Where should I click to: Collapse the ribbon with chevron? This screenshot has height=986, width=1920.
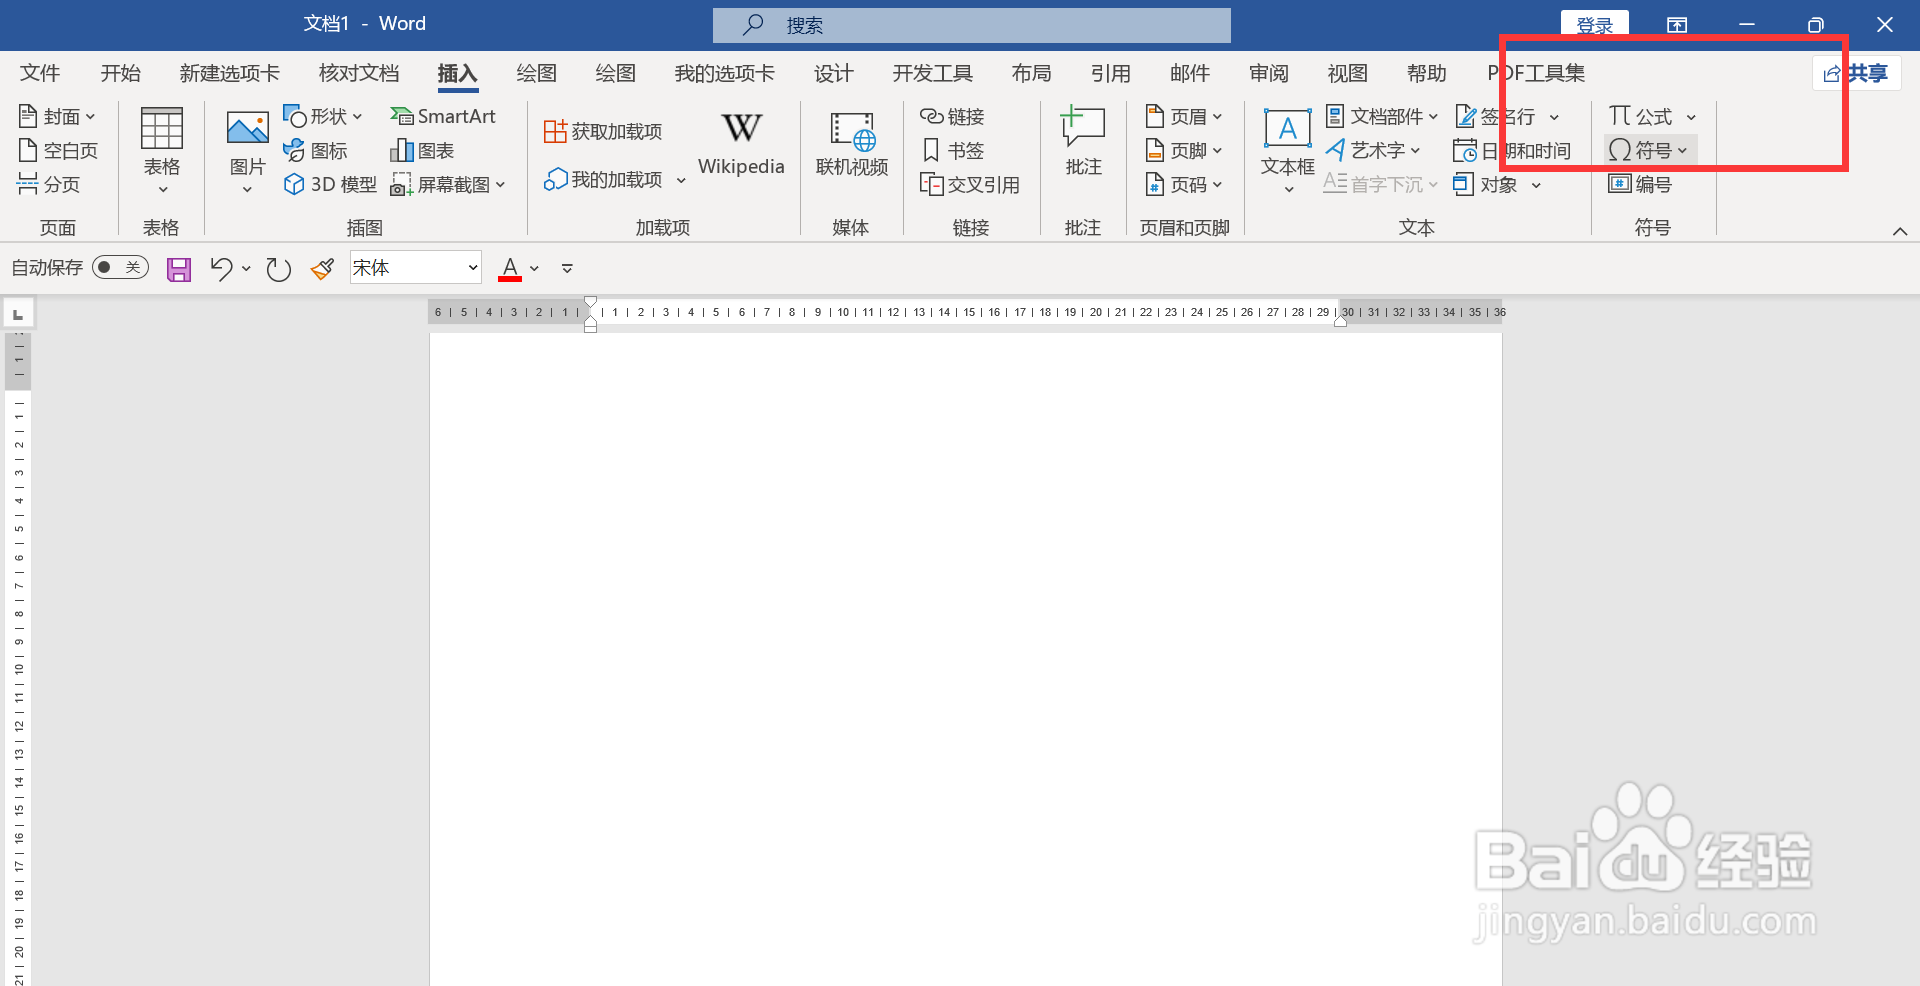(x=1900, y=231)
